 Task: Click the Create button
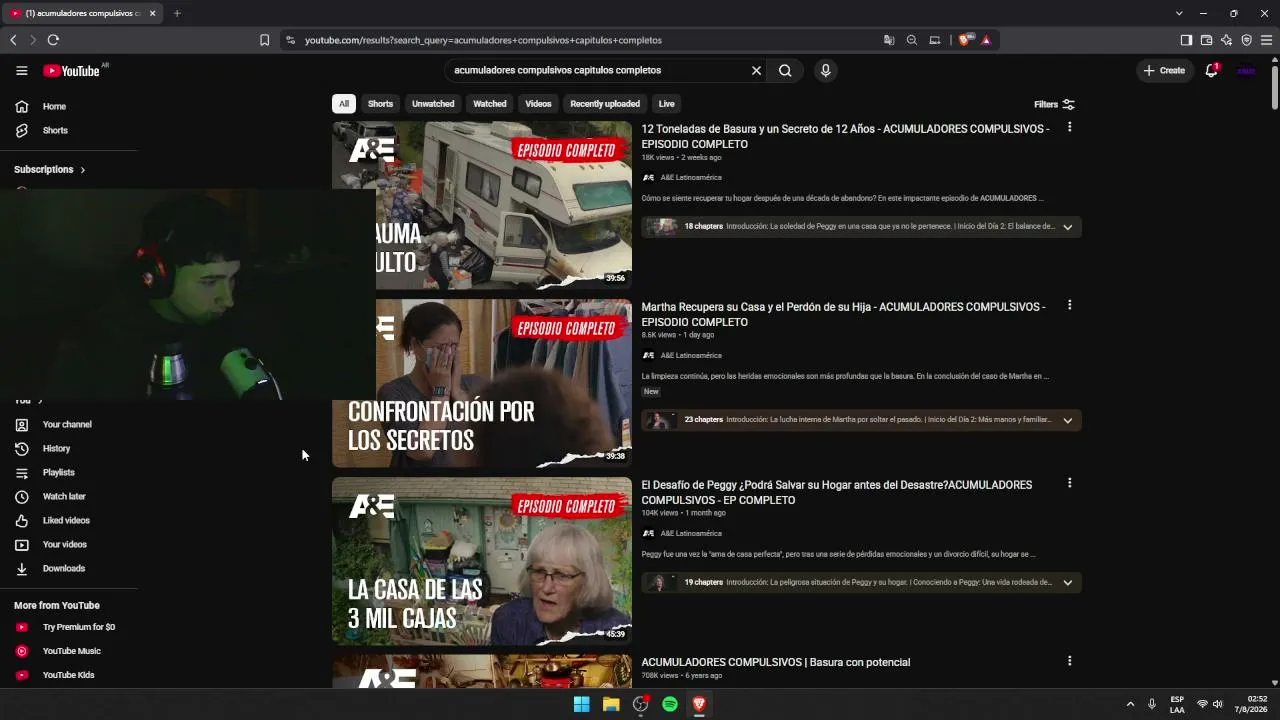click(x=1165, y=71)
